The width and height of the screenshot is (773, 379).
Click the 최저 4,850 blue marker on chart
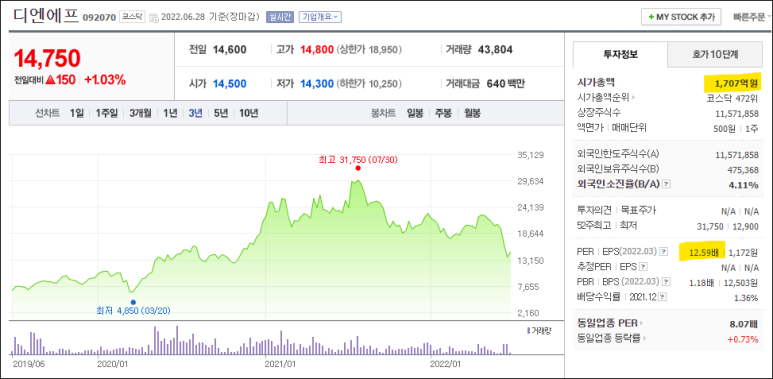pos(133,302)
